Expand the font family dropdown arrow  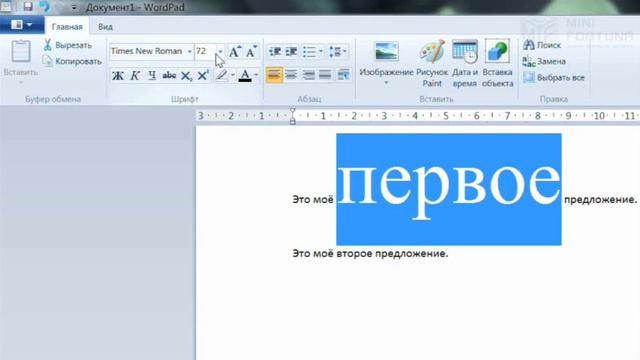point(189,51)
